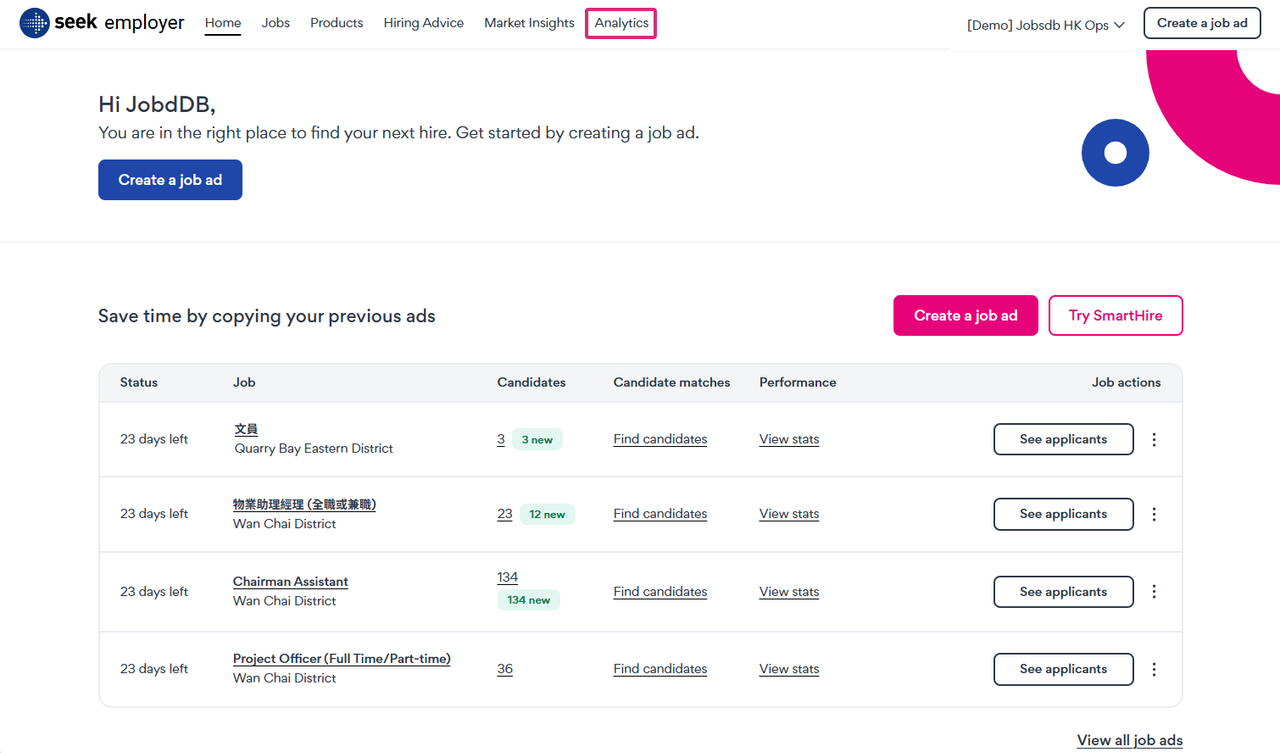Select Hiring Advice in the navigation
The width and height of the screenshot is (1280, 753).
(x=423, y=23)
